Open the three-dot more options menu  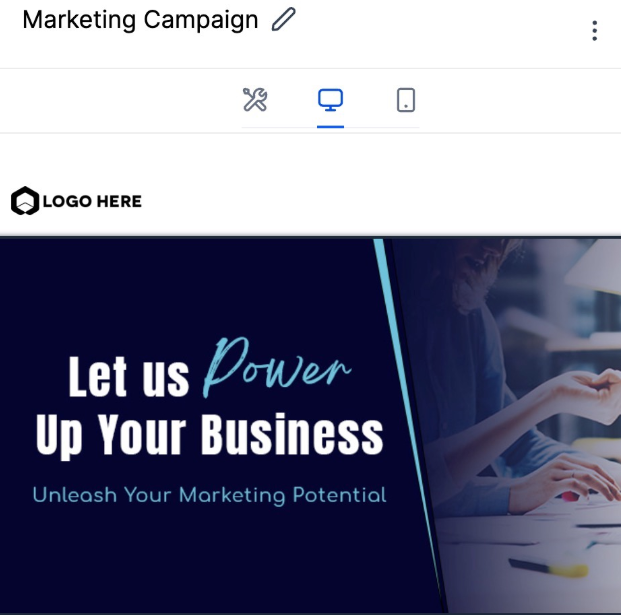click(594, 31)
